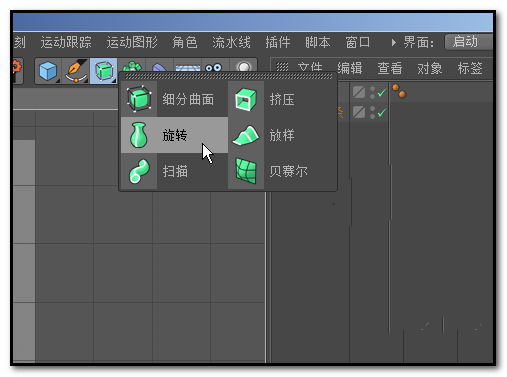Choose 挤压 extrude in the popup

click(282, 99)
